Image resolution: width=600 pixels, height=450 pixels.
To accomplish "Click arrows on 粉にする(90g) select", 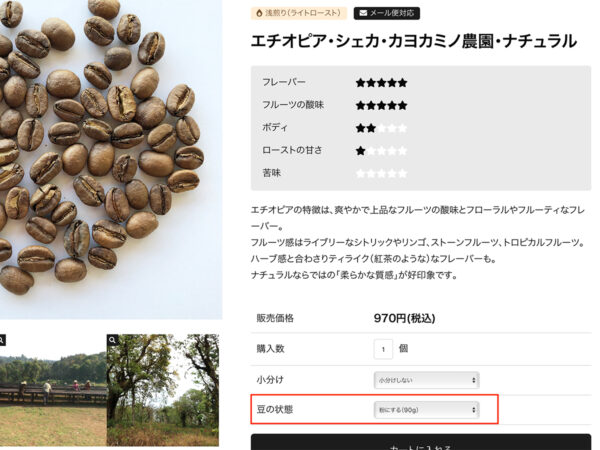I will (x=474, y=410).
